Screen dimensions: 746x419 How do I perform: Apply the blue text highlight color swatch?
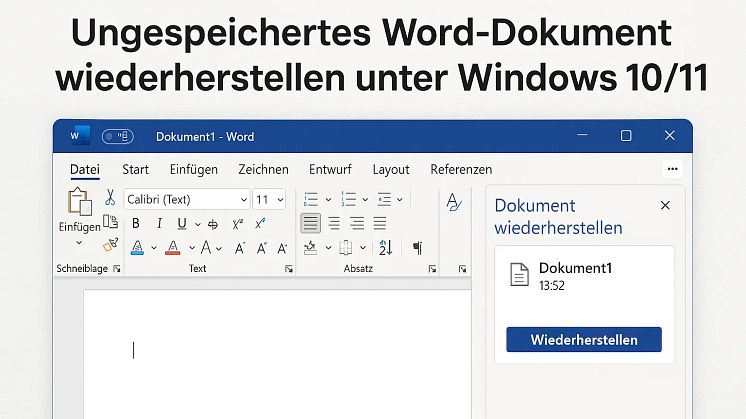(137, 247)
